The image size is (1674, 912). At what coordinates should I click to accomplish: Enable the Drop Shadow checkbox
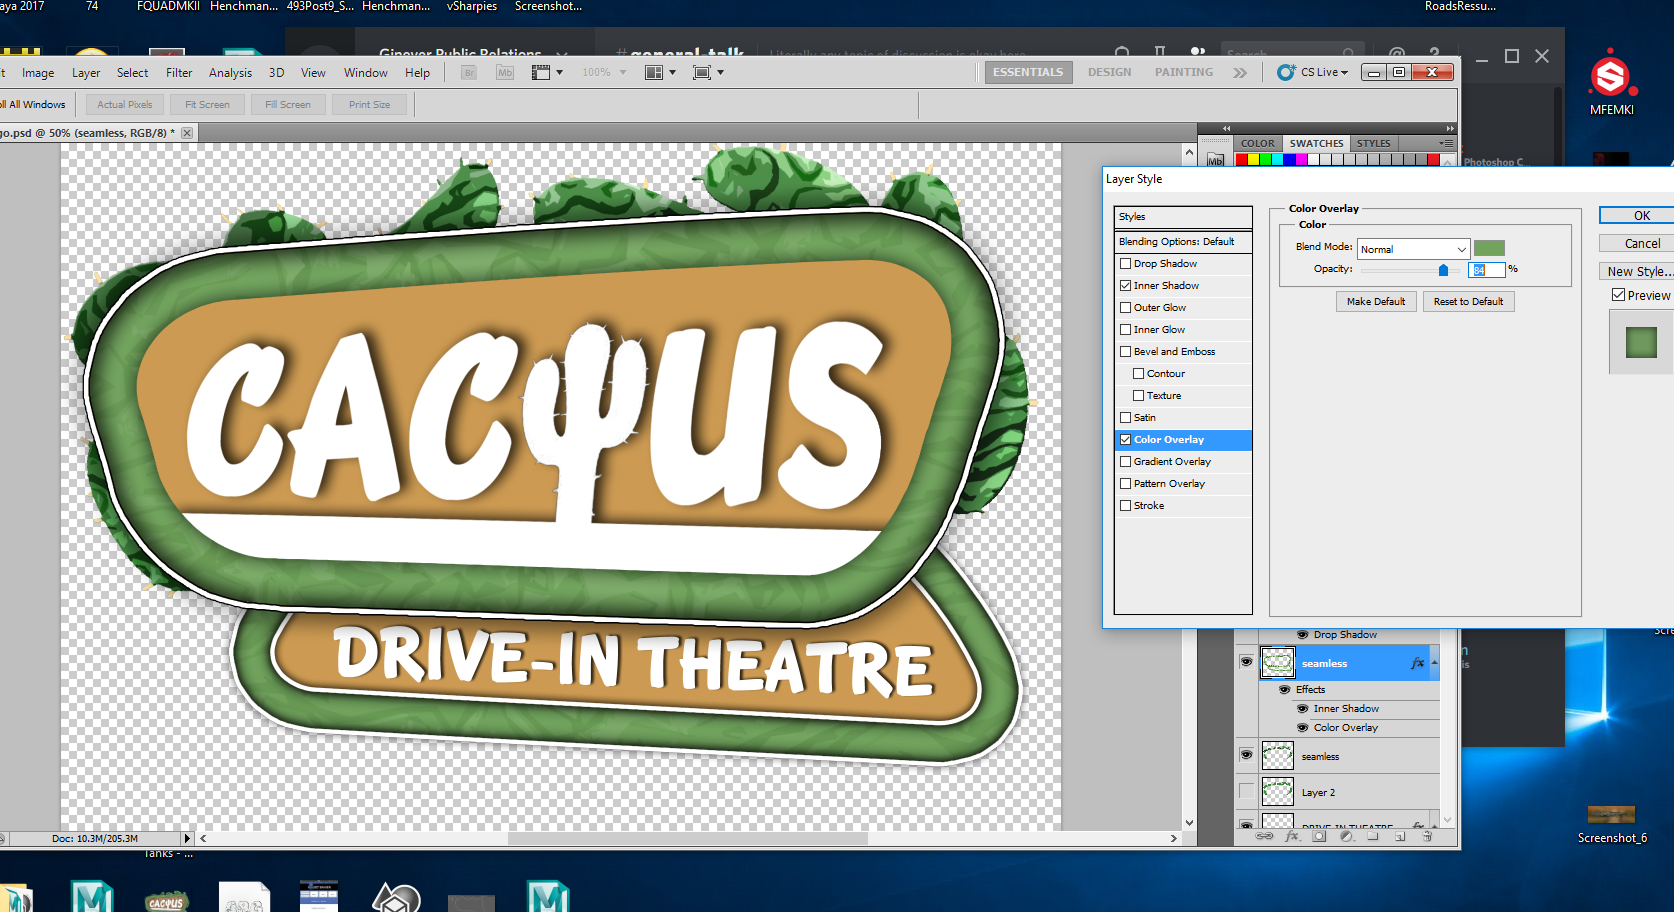click(1125, 263)
